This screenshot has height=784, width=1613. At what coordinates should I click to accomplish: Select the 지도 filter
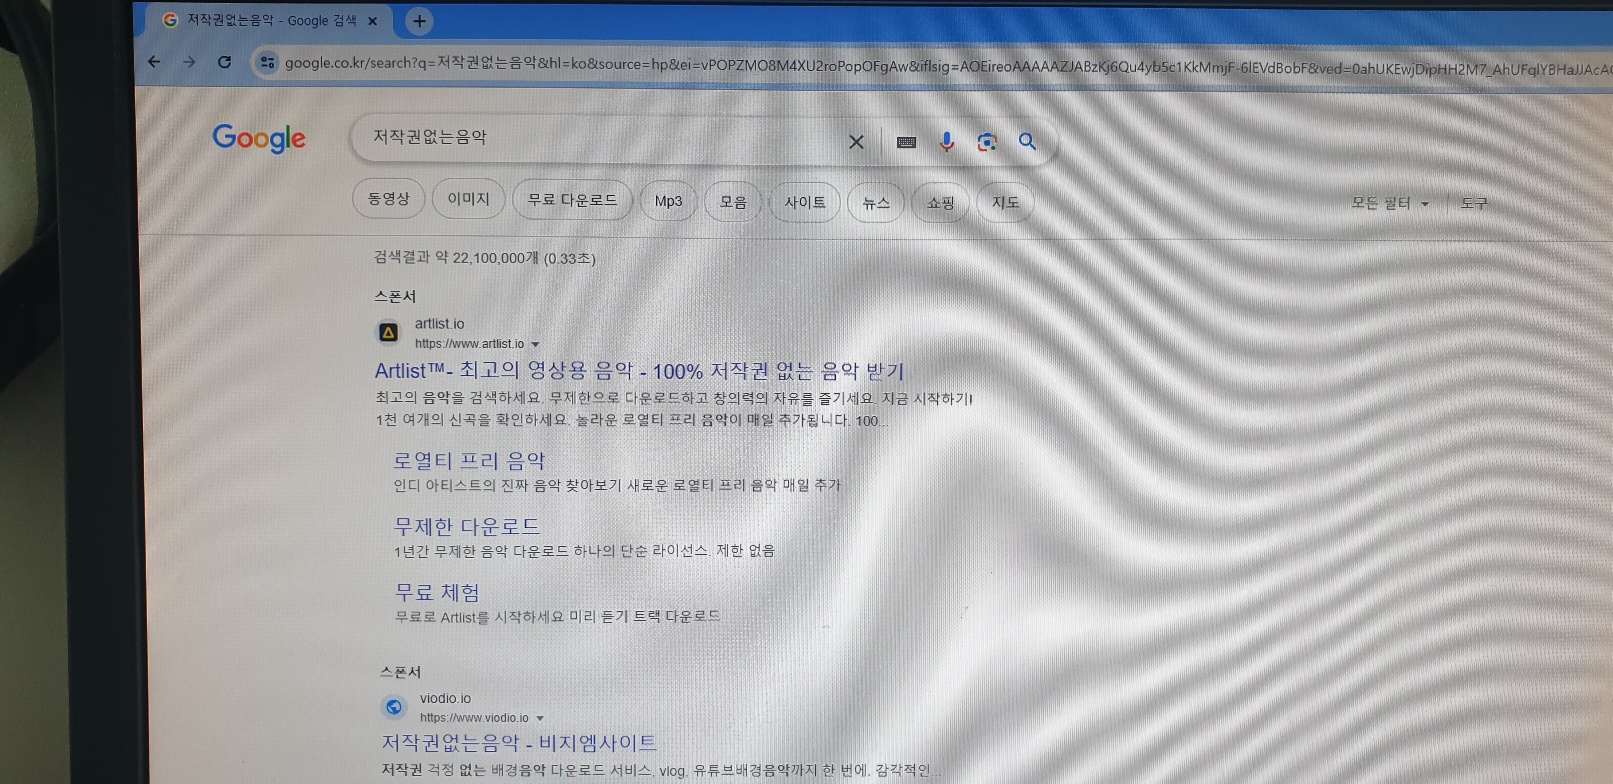(x=1005, y=203)
